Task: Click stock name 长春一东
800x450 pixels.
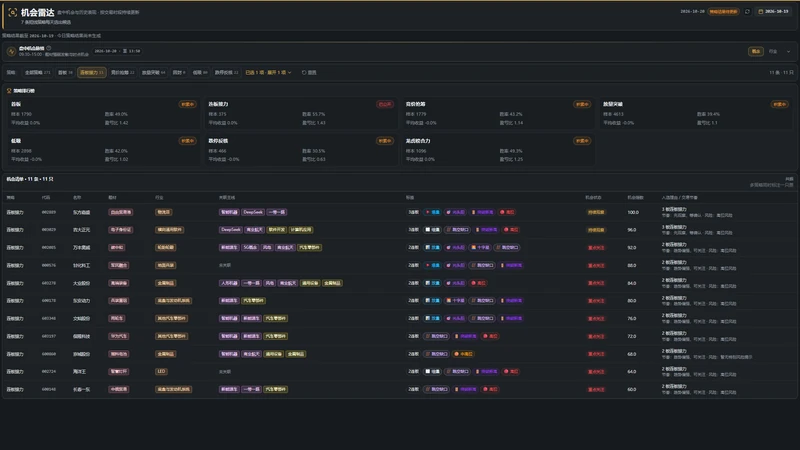Action: (x=82, y=389)
